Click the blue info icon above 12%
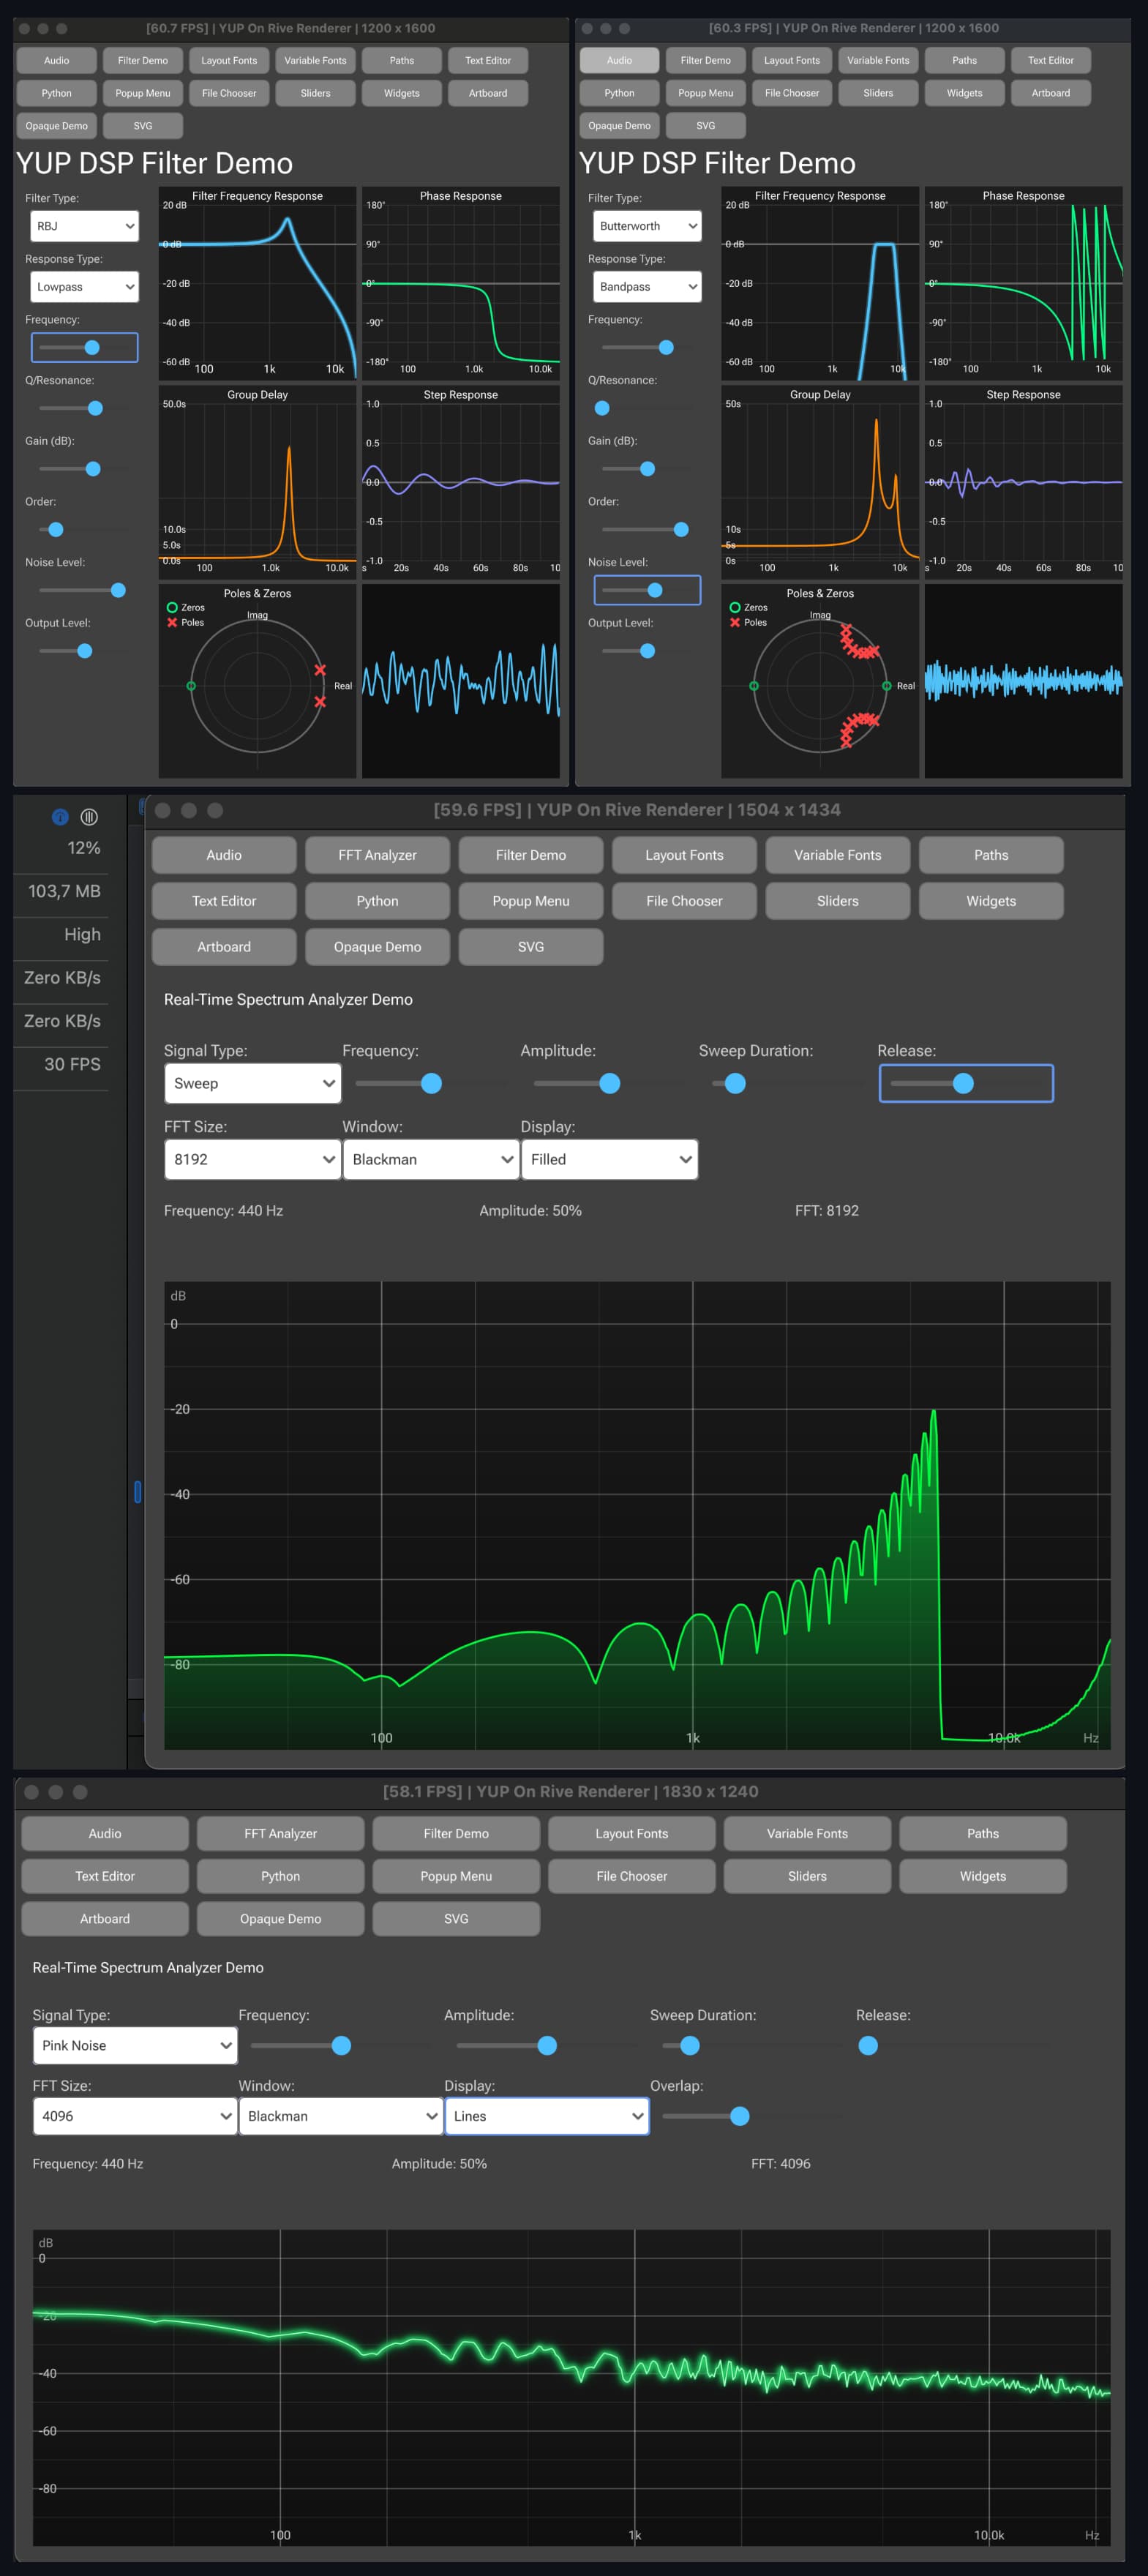Viewport: 1148px width, 2576px height. click(60, 817)
